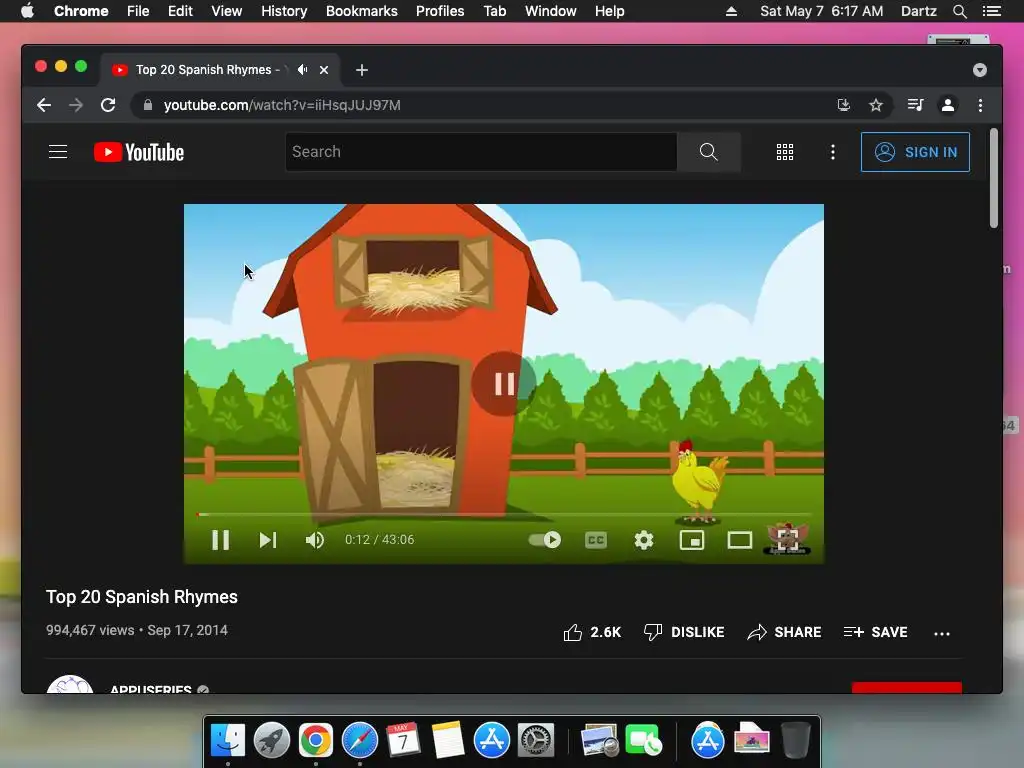The width and height of the screenshot is (1024, 768).
Task: Open tab search dropdown arrow
Action: click(980, 70)
